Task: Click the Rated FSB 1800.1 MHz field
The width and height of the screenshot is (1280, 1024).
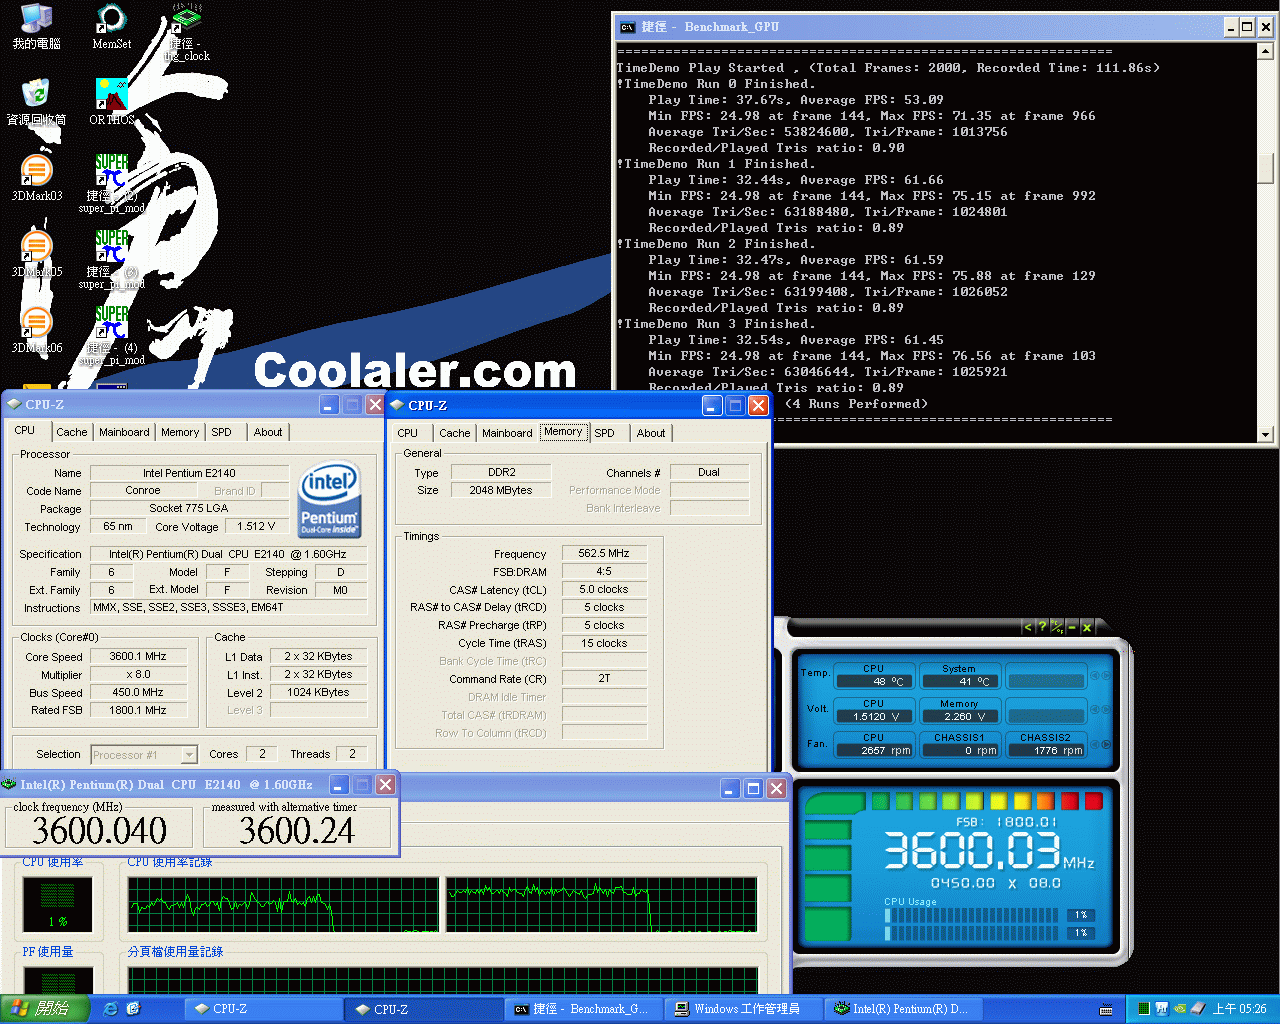Action: 138,710
